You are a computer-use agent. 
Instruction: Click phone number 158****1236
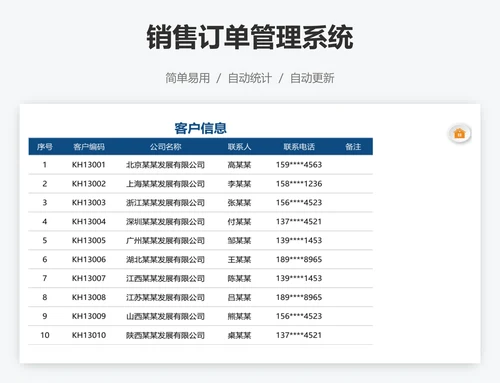[299, 184]
